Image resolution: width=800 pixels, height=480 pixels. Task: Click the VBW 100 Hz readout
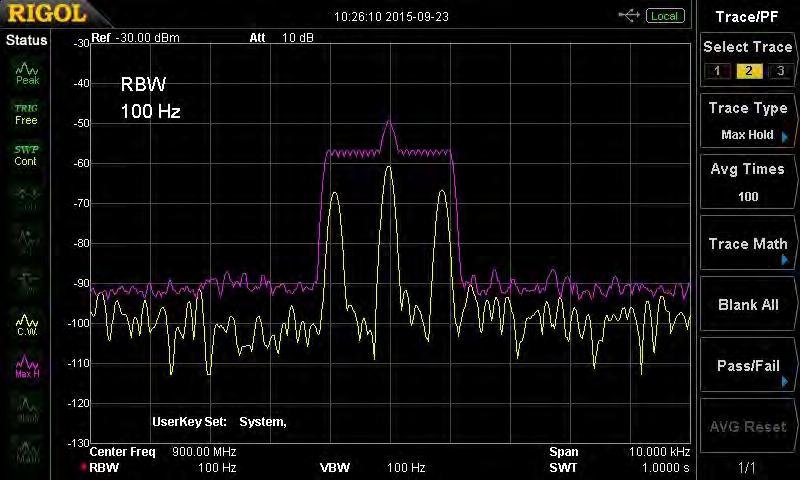pyautogui.click(x=372, y=467)
